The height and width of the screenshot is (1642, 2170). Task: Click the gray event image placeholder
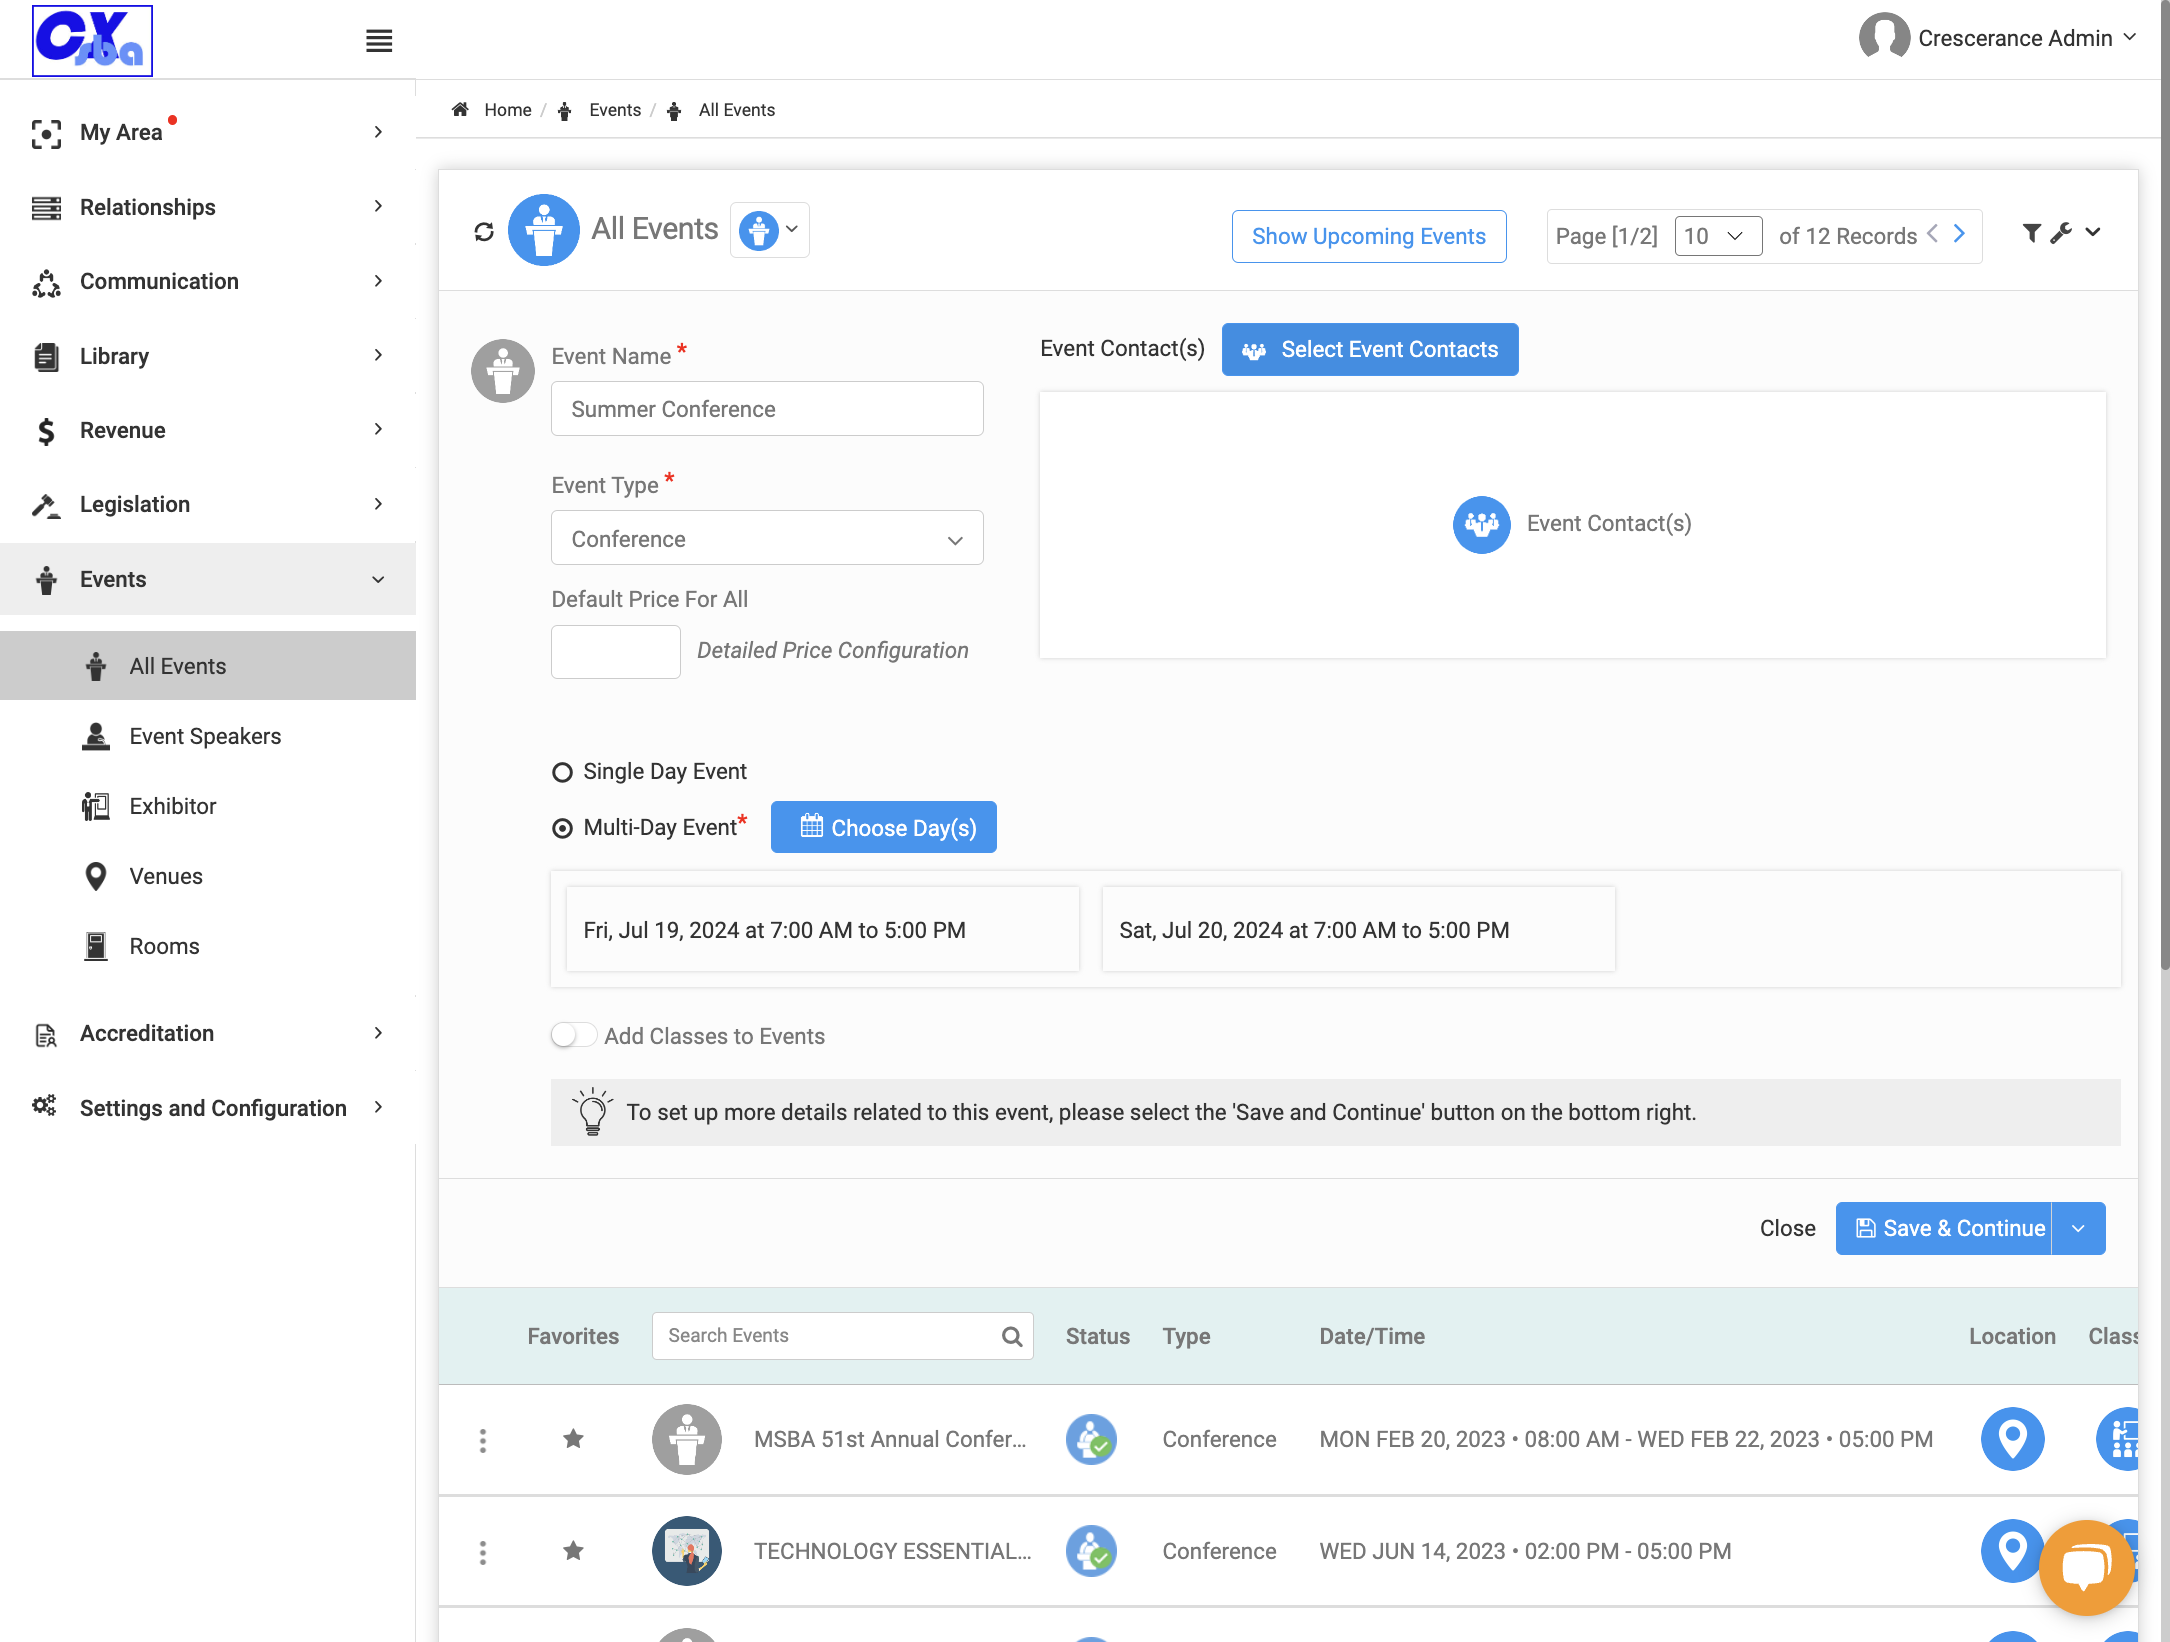(503, 371)
